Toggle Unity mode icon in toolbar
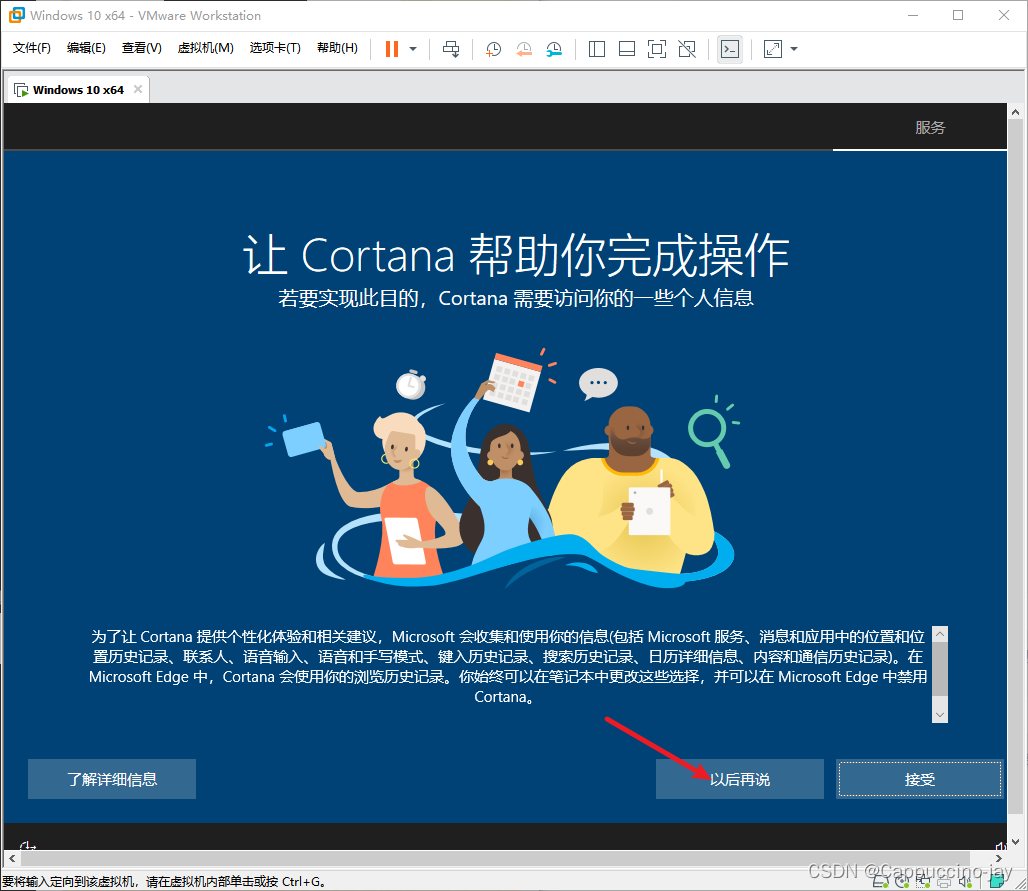This screenshot has height=891, width=1028. 686,49
